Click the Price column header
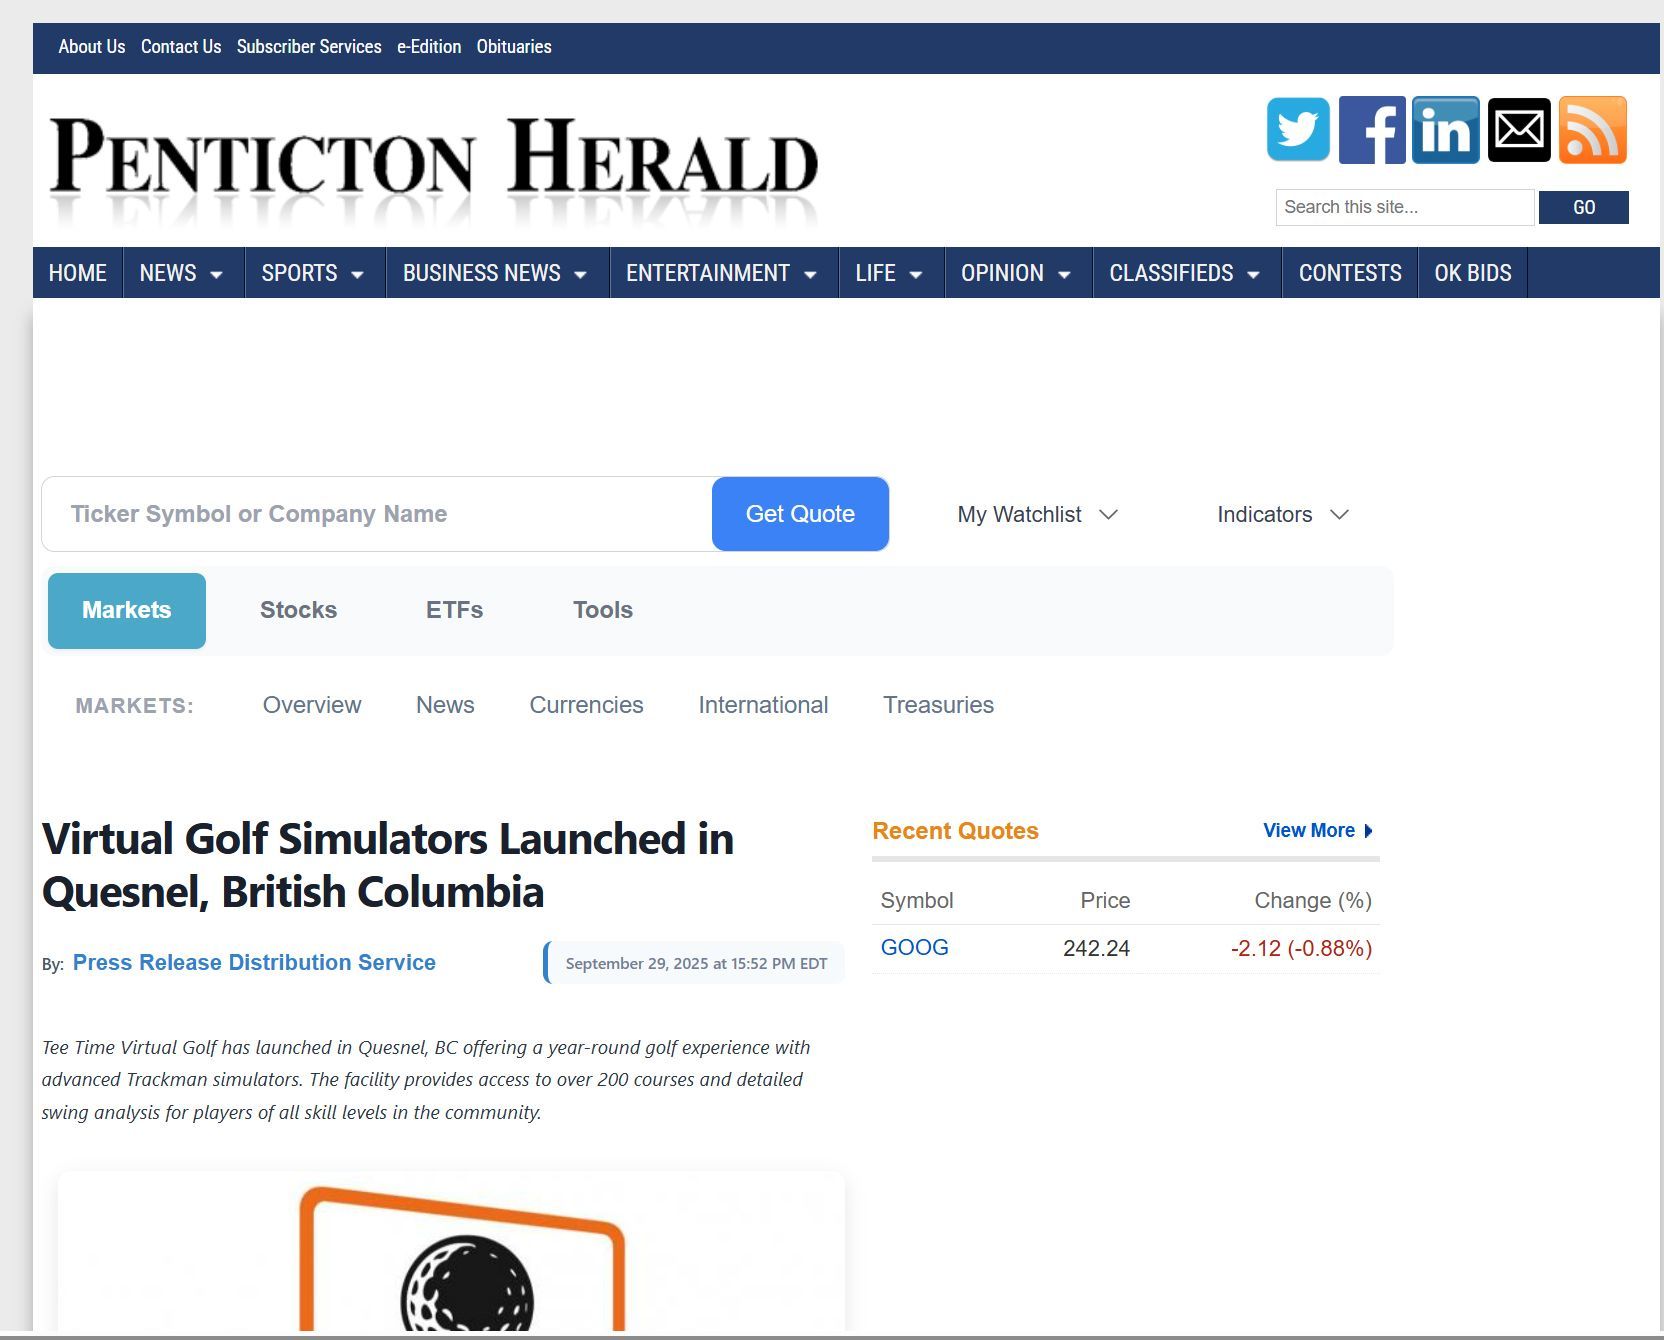This screenshot has width=1664, height=1340. click(1105, 901)
